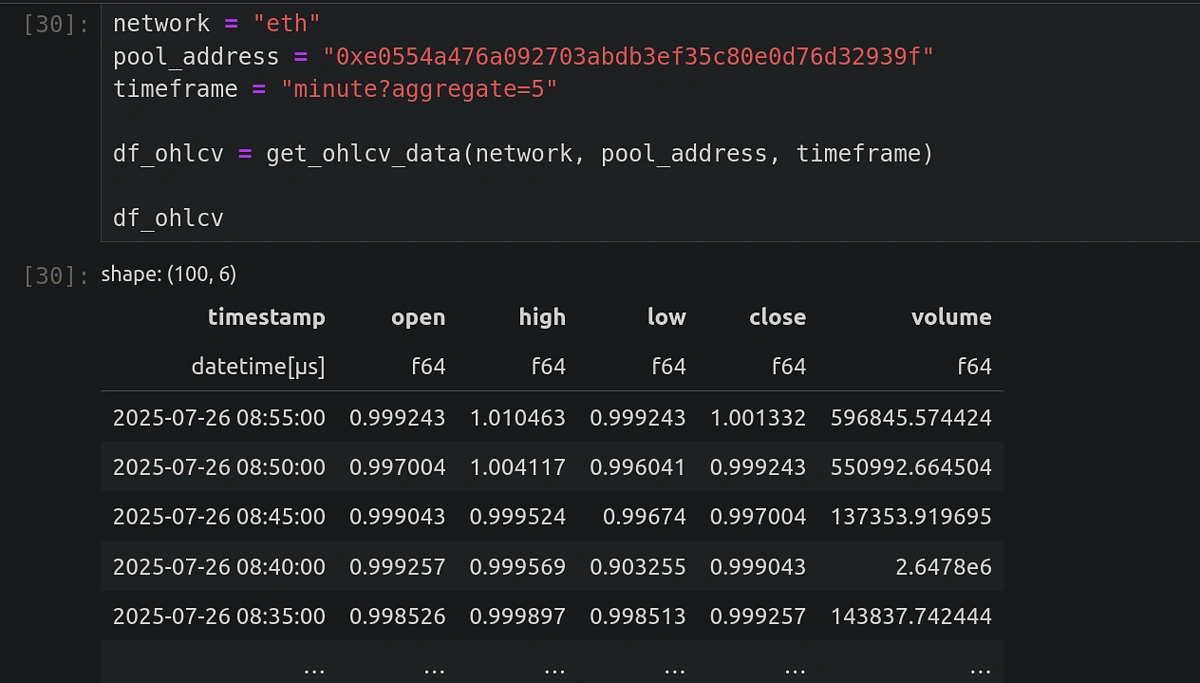Click the close column header
1200x683 pixels.
tap(778, 317)
